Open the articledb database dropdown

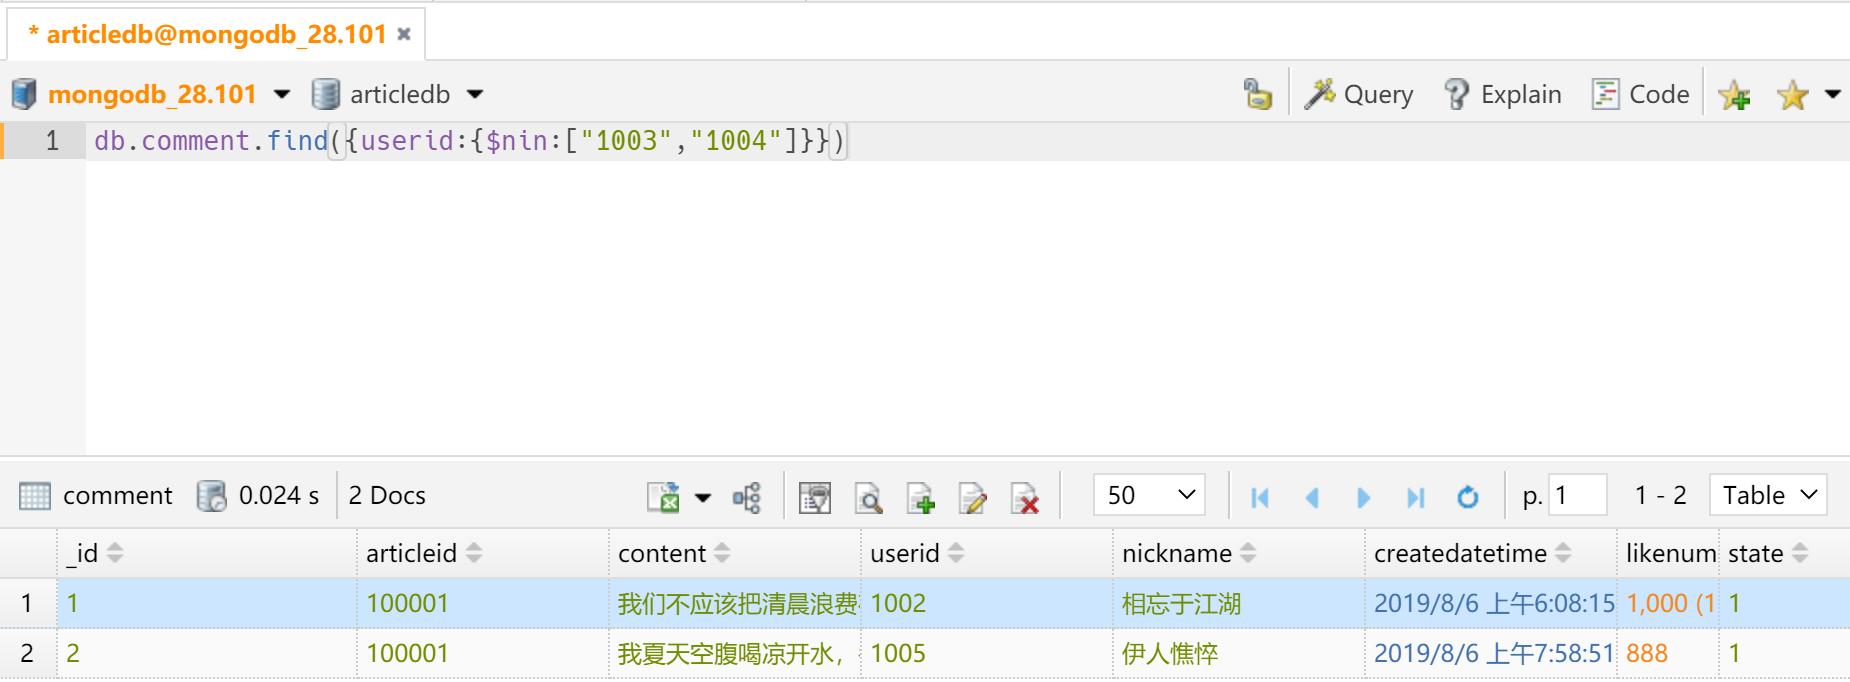(475, 94)
